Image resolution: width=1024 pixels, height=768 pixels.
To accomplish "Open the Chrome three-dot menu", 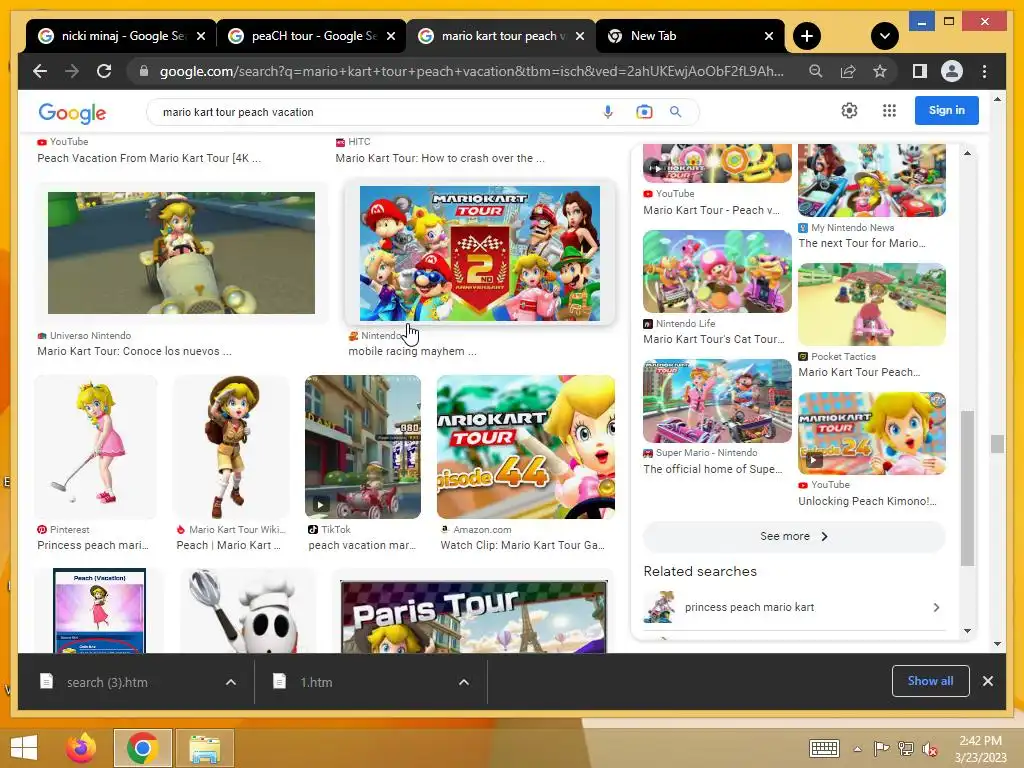I will click(x=984, y=71).
